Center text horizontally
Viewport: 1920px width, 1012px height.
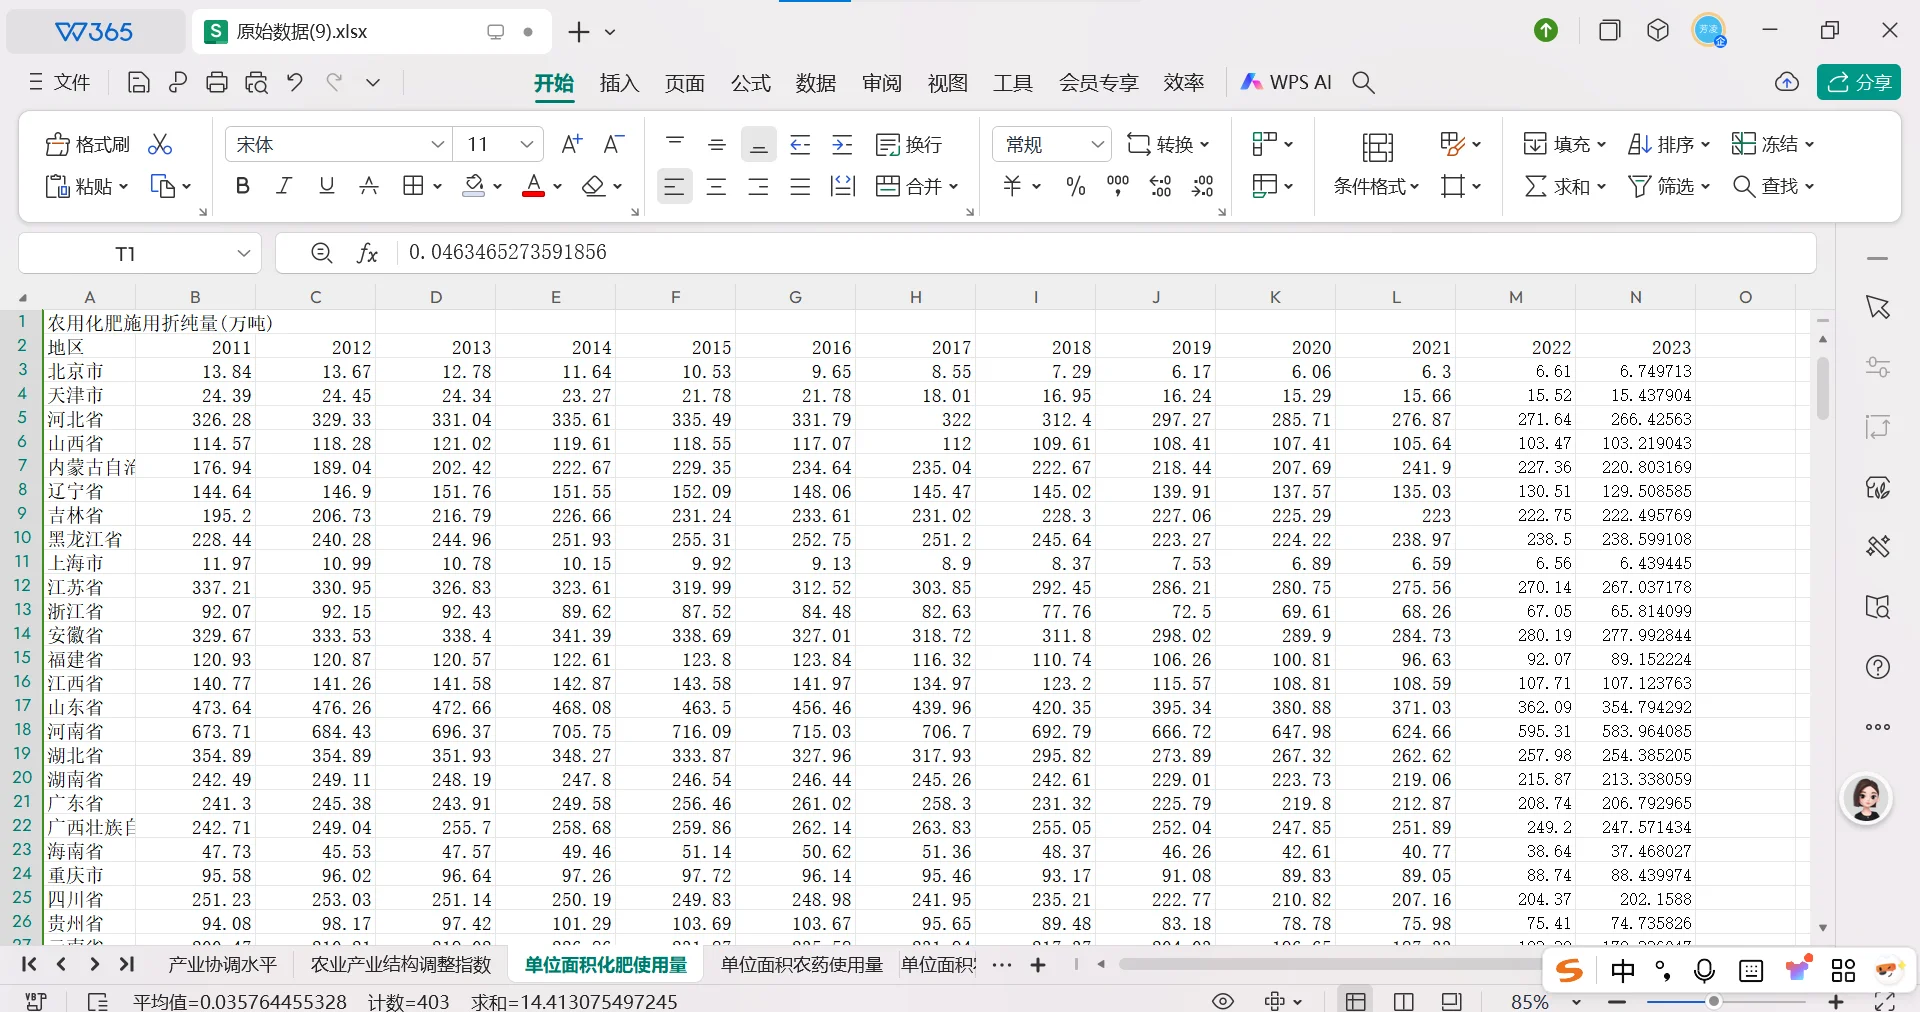717,186
